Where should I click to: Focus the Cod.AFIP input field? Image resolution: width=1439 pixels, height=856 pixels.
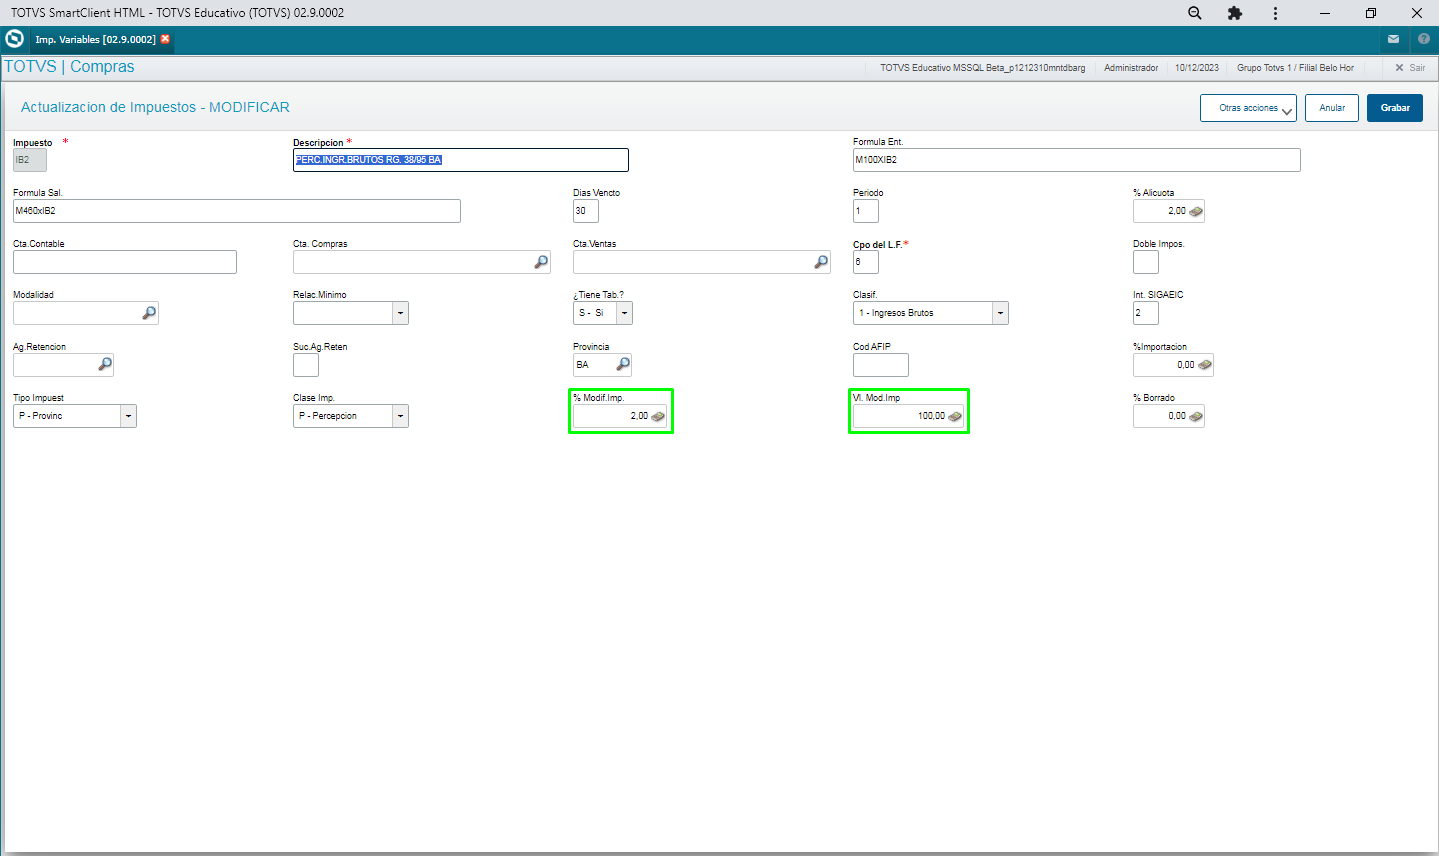881,365
